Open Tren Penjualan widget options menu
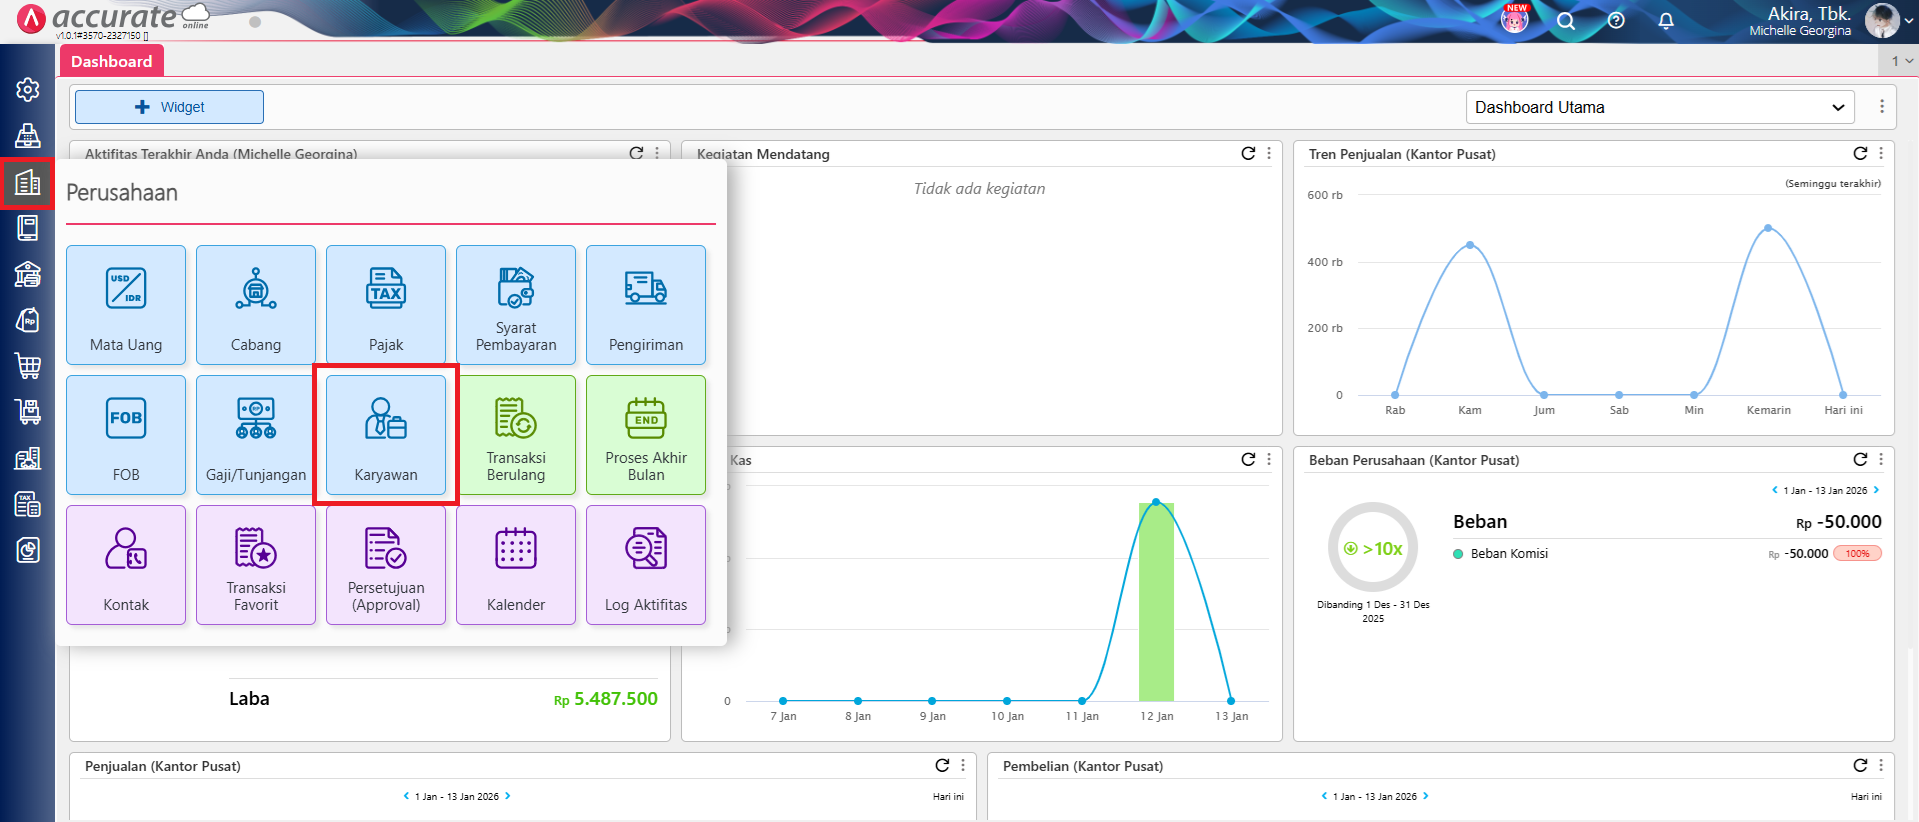This screenshot has width=1919, height=822. pyautogui.click(x=1881, y=153)
